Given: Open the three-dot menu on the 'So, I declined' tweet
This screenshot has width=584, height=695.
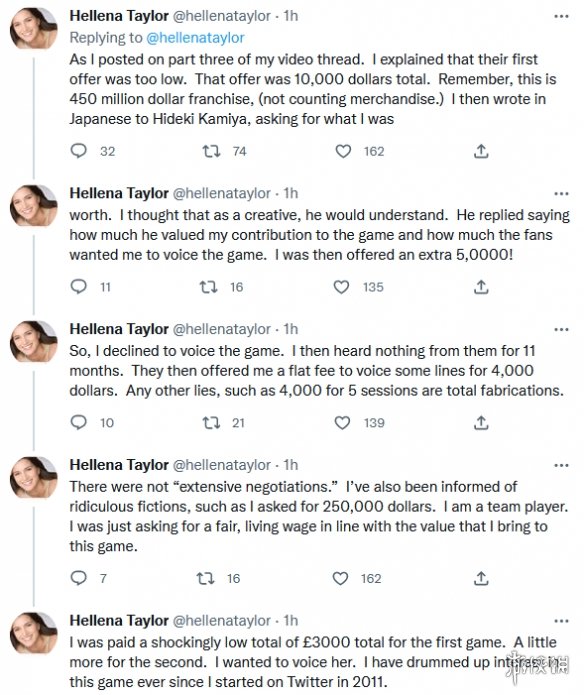Looking at the screenshot, I should (x=561, y=330).
